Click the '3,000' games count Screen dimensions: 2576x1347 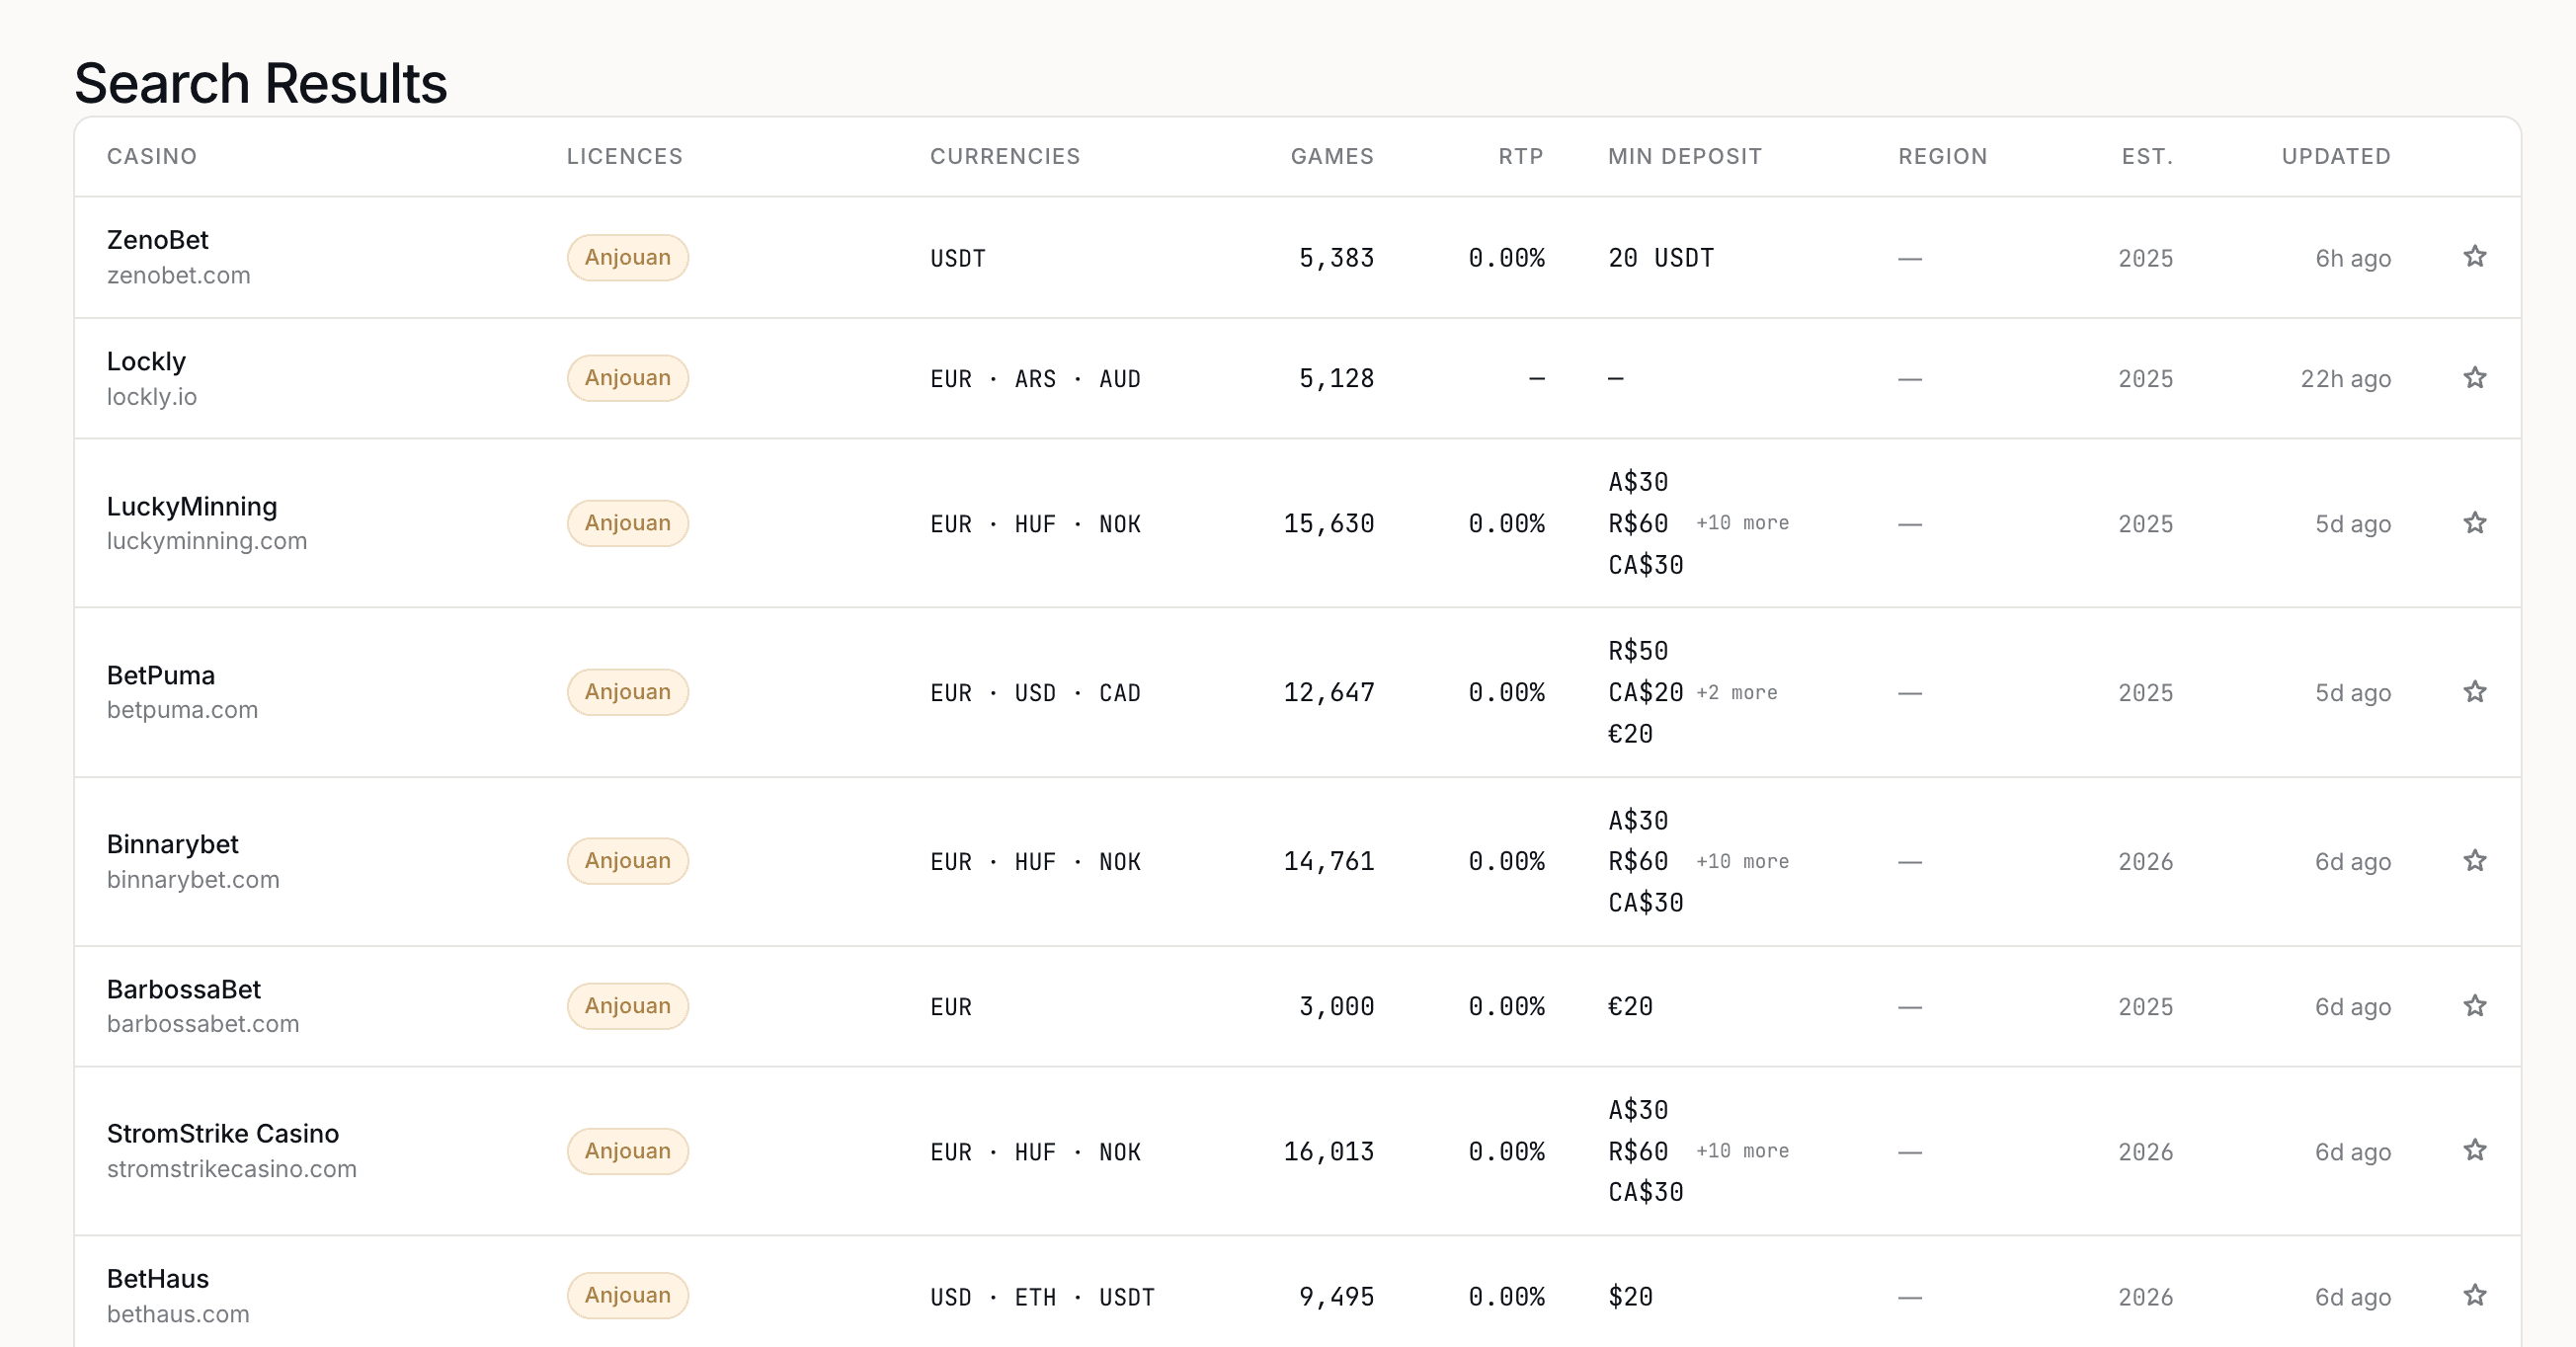[x=1336, y=1007]
